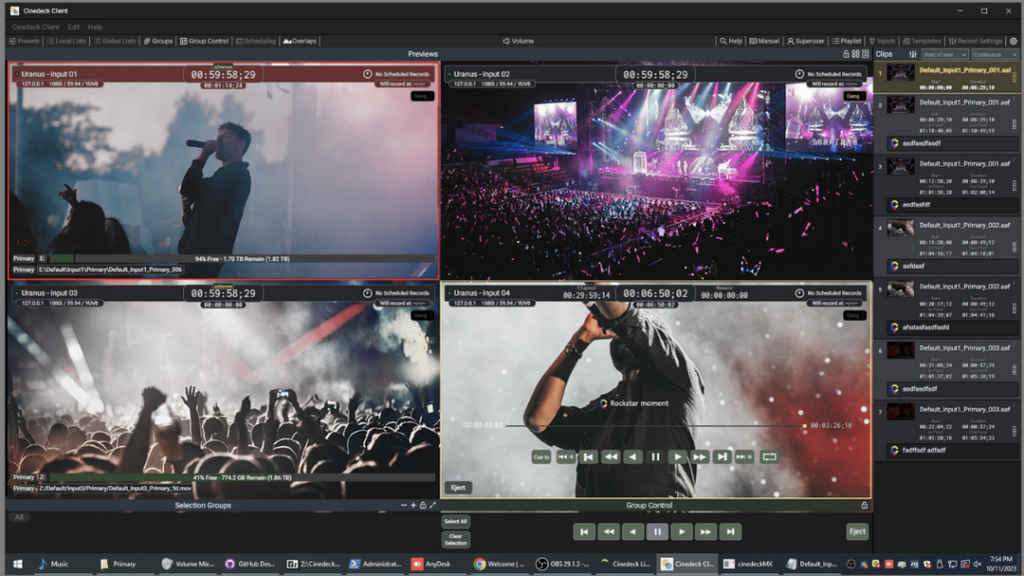This screenshot has width=1024, height=576.
Task: Select clip Default_Input1_Primary_002.aaf thumbnail number 4
Action: 900,228
